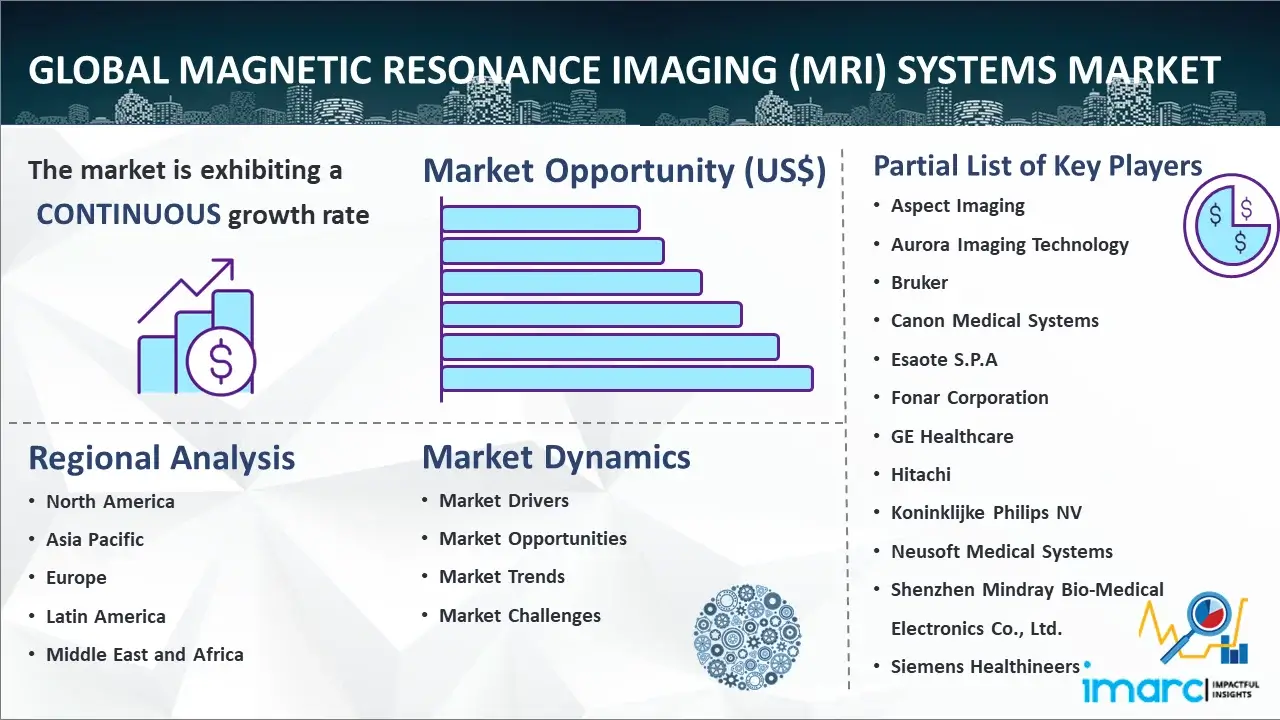This screenshot has width=1280, height=720.
Task: Choose Middle East and Africa region
Action: click(x=145, y=654)
